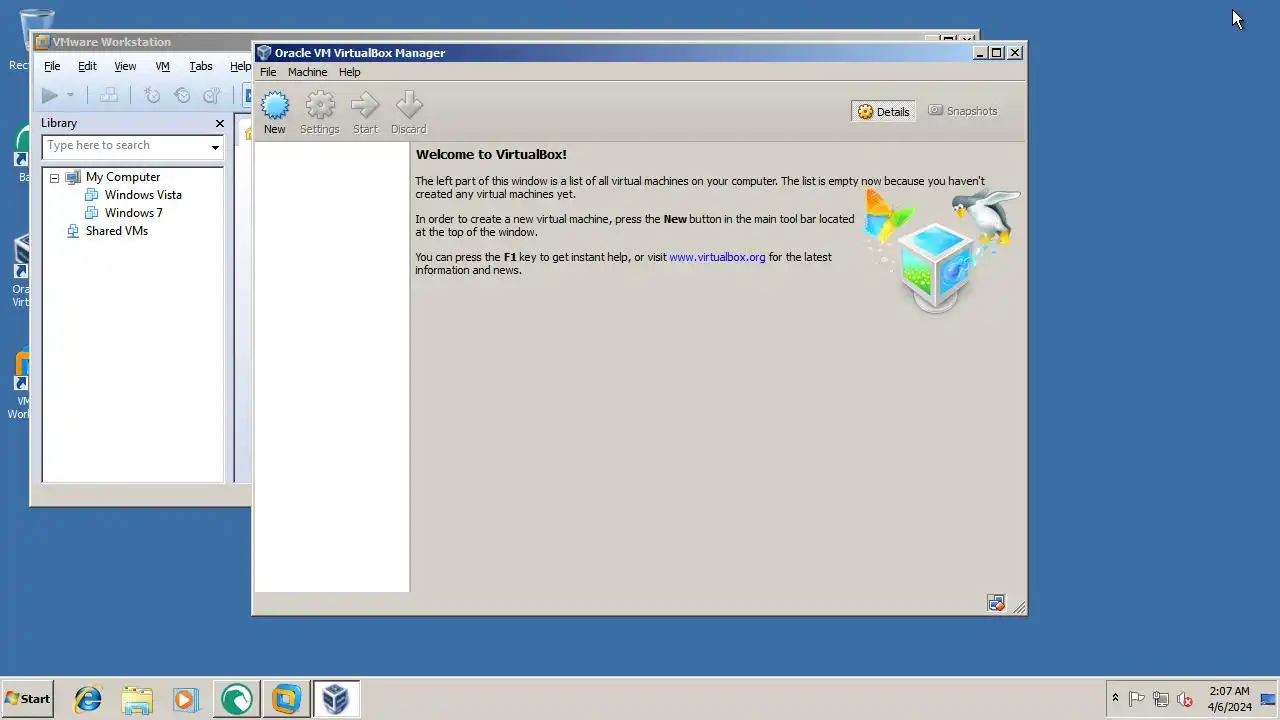Click the VMware Workstation title bar icon

coord(42,42)
